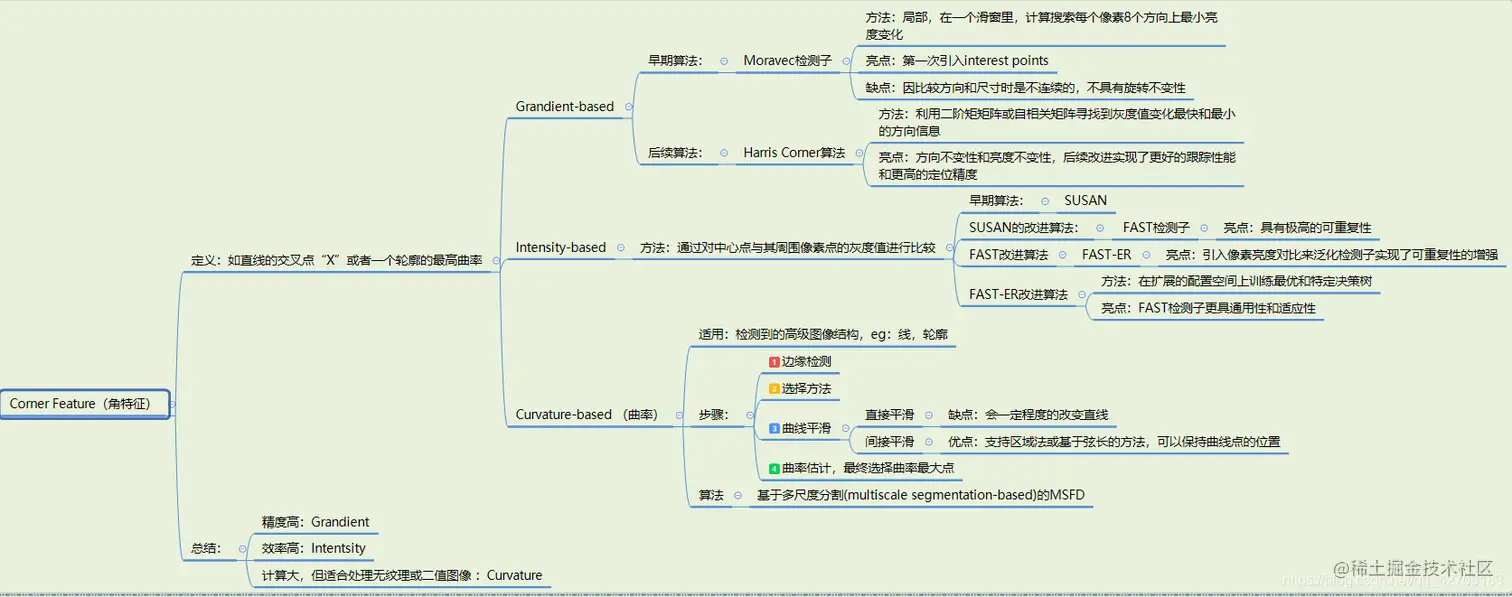Select the SUSAN early-algorithm node

[x=1085, y=201]
